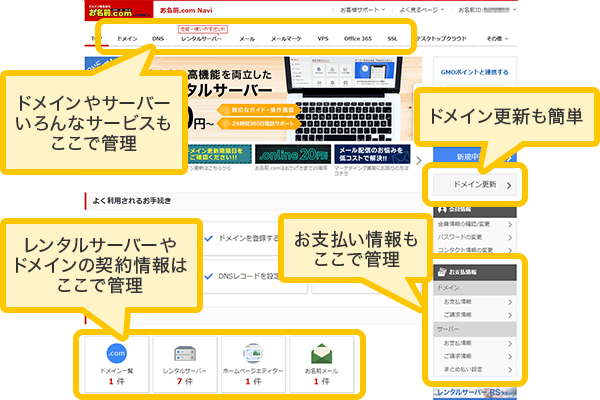
Task: Click the お名前.com logo
Action: click(x=119, y=10)
